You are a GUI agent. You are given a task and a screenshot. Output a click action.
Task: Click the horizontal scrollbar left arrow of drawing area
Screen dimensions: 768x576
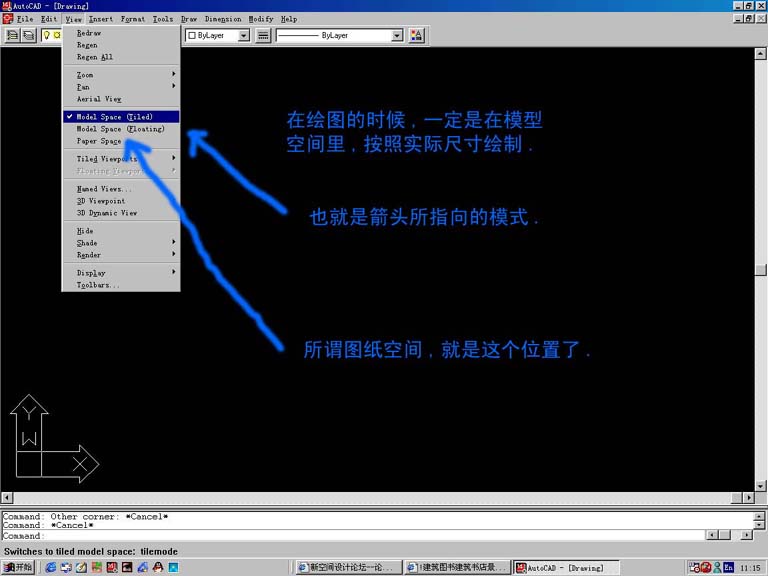[x=7, y=498]
